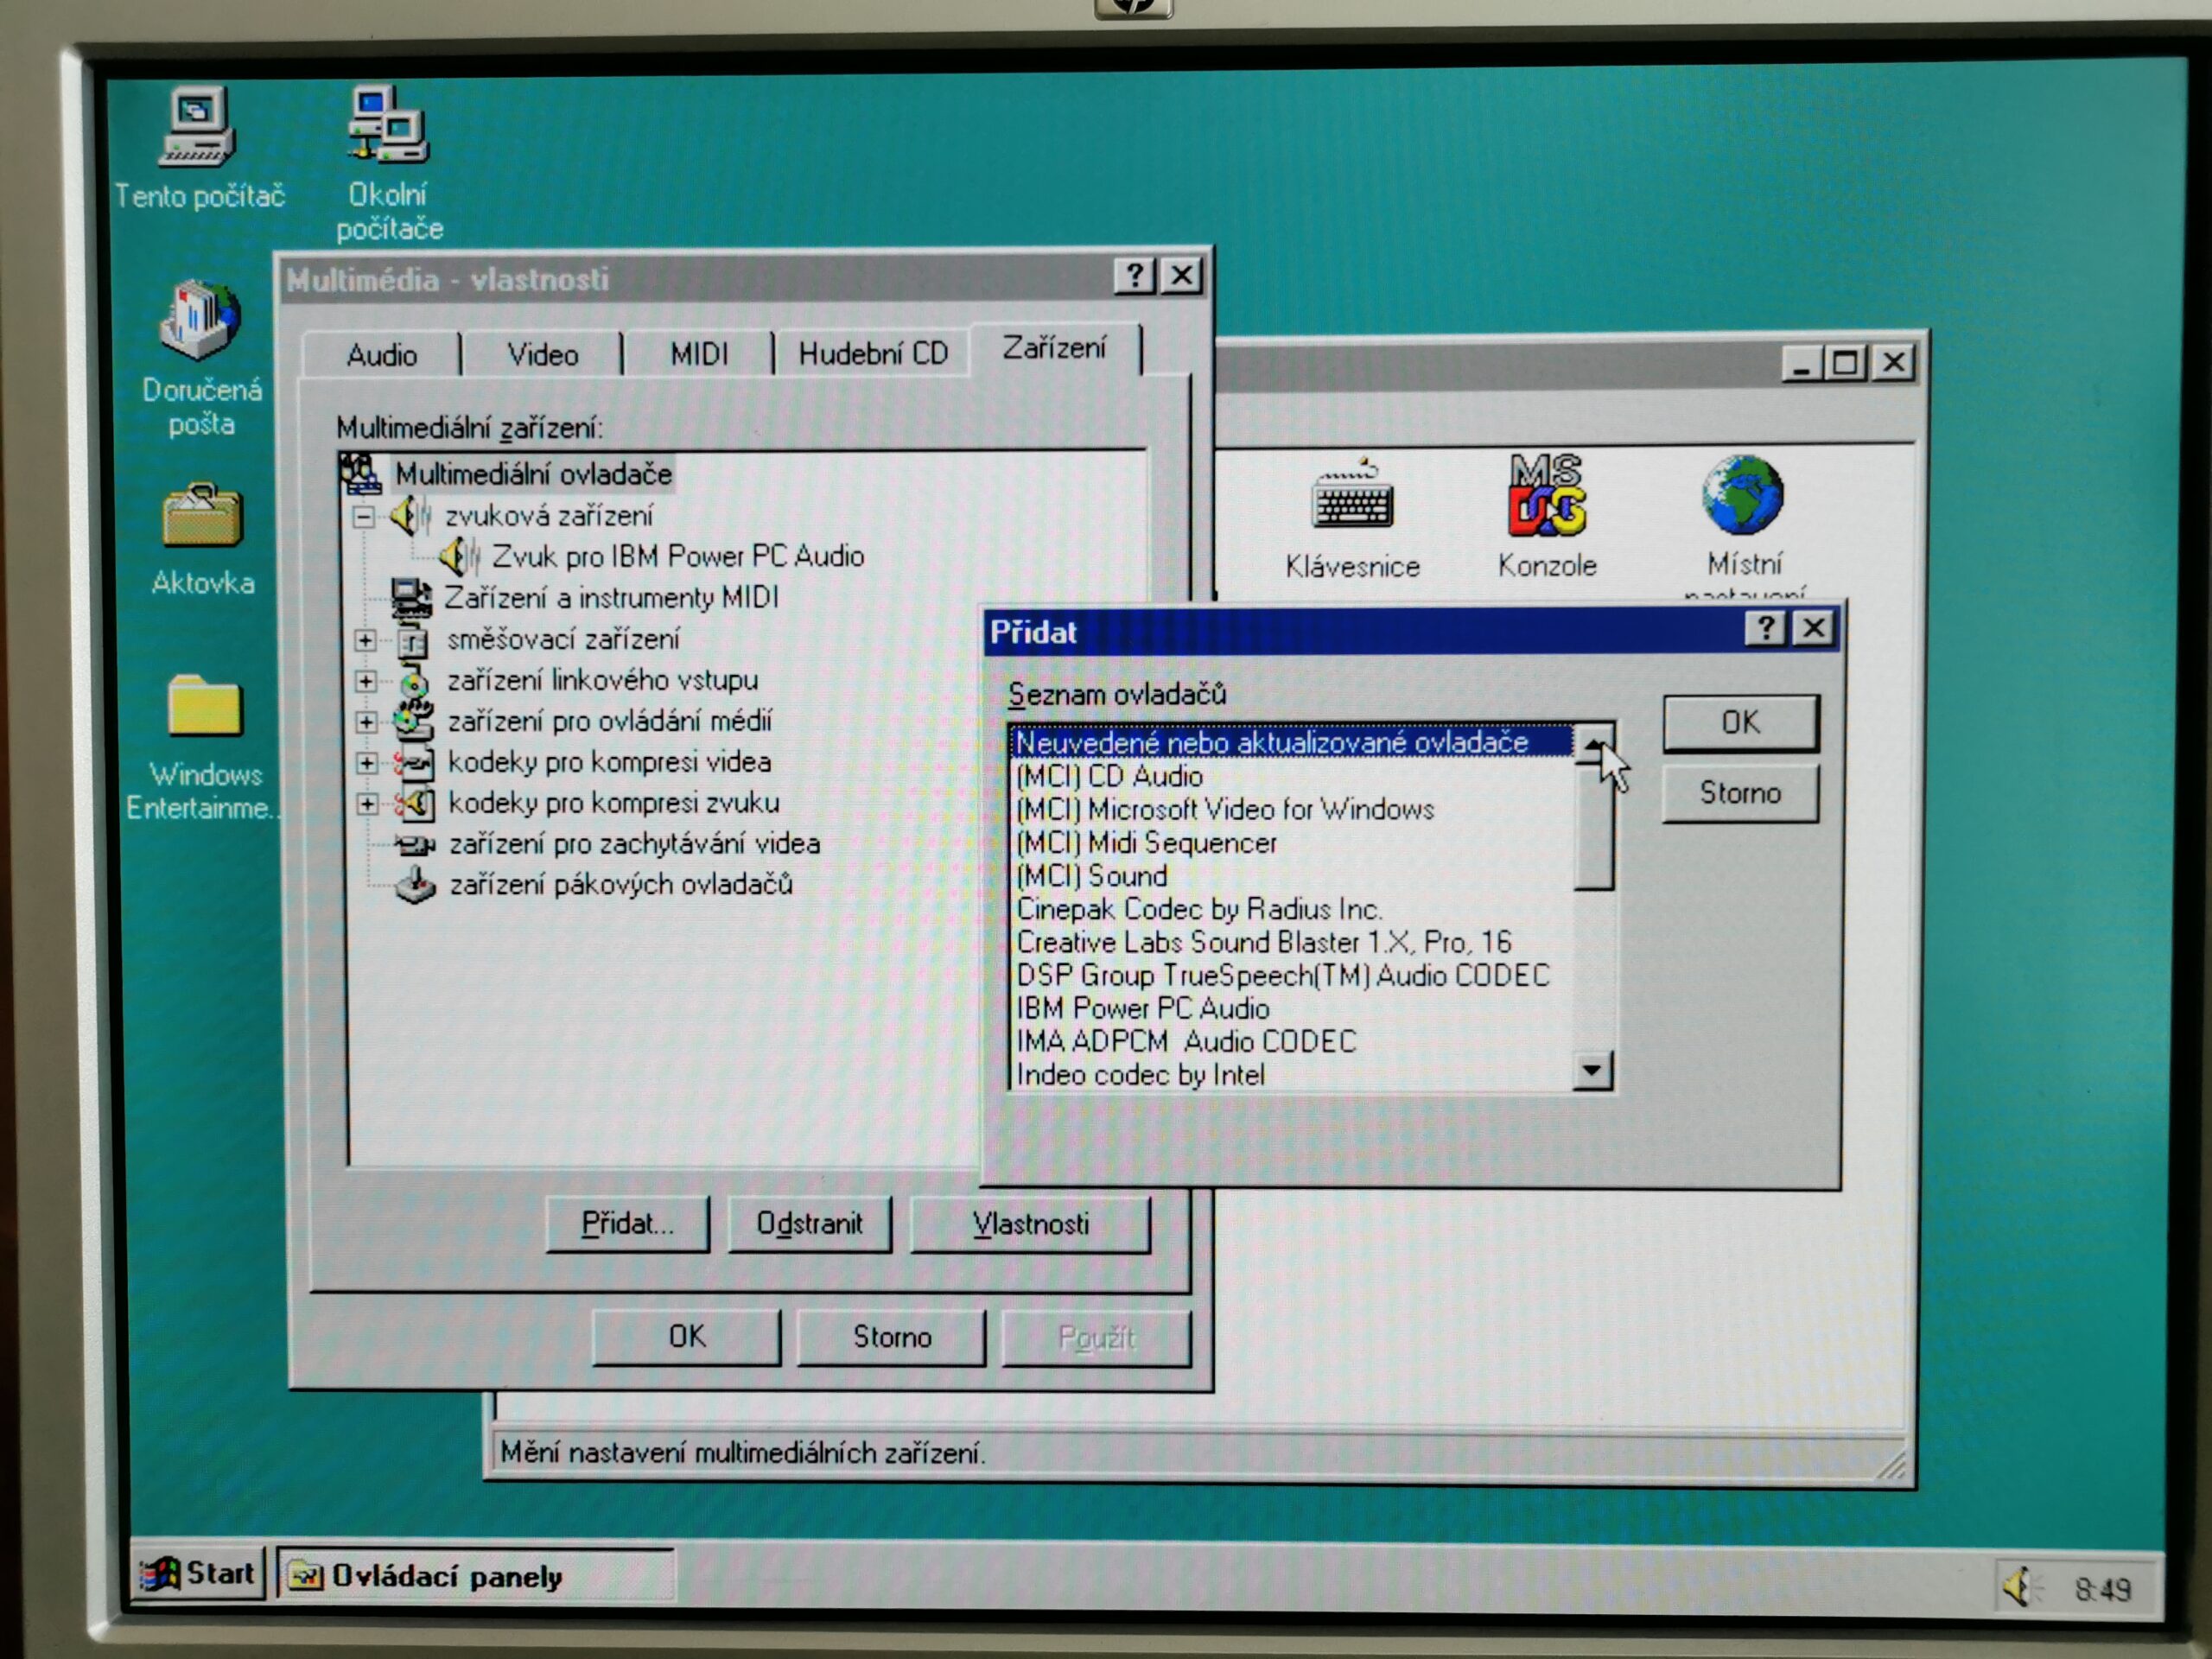2212x1659 pixels.
Task: Click OK in the Přidat dialog
Action: (1740, 722)
